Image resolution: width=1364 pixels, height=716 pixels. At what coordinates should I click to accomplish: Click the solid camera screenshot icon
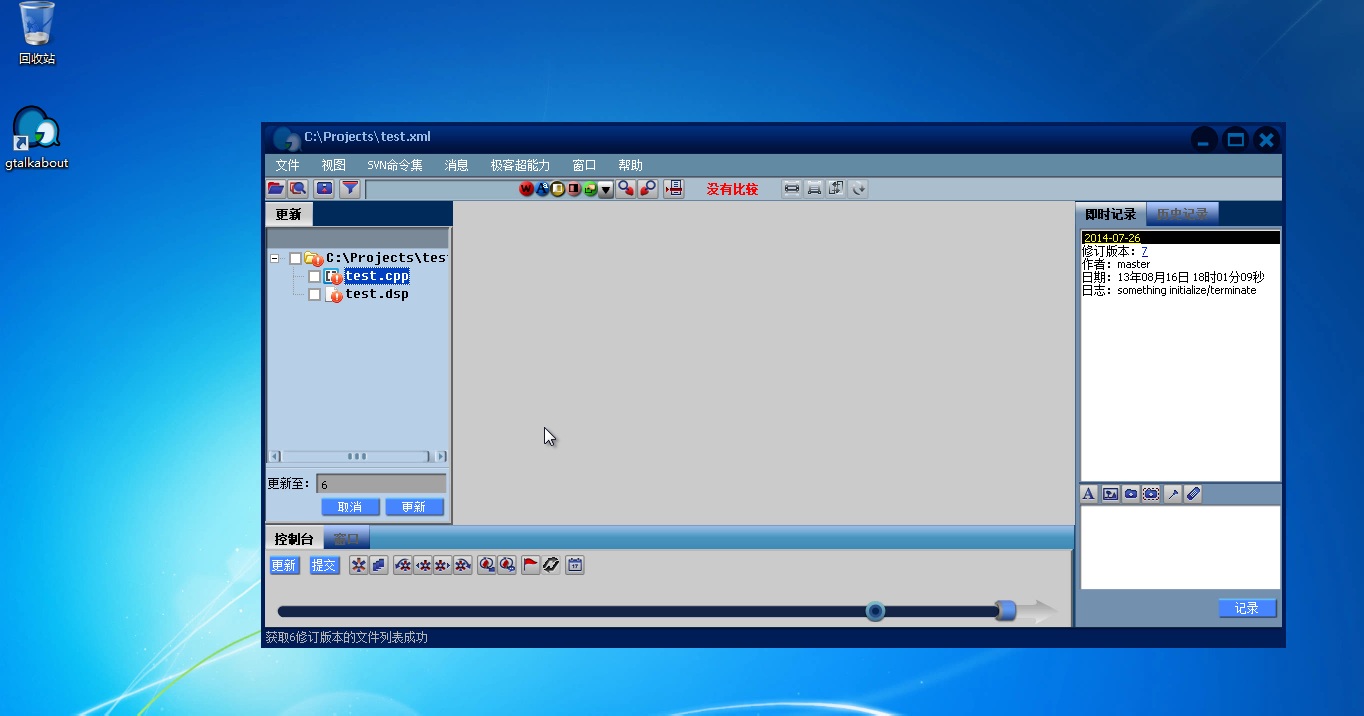coord(1131,494)
